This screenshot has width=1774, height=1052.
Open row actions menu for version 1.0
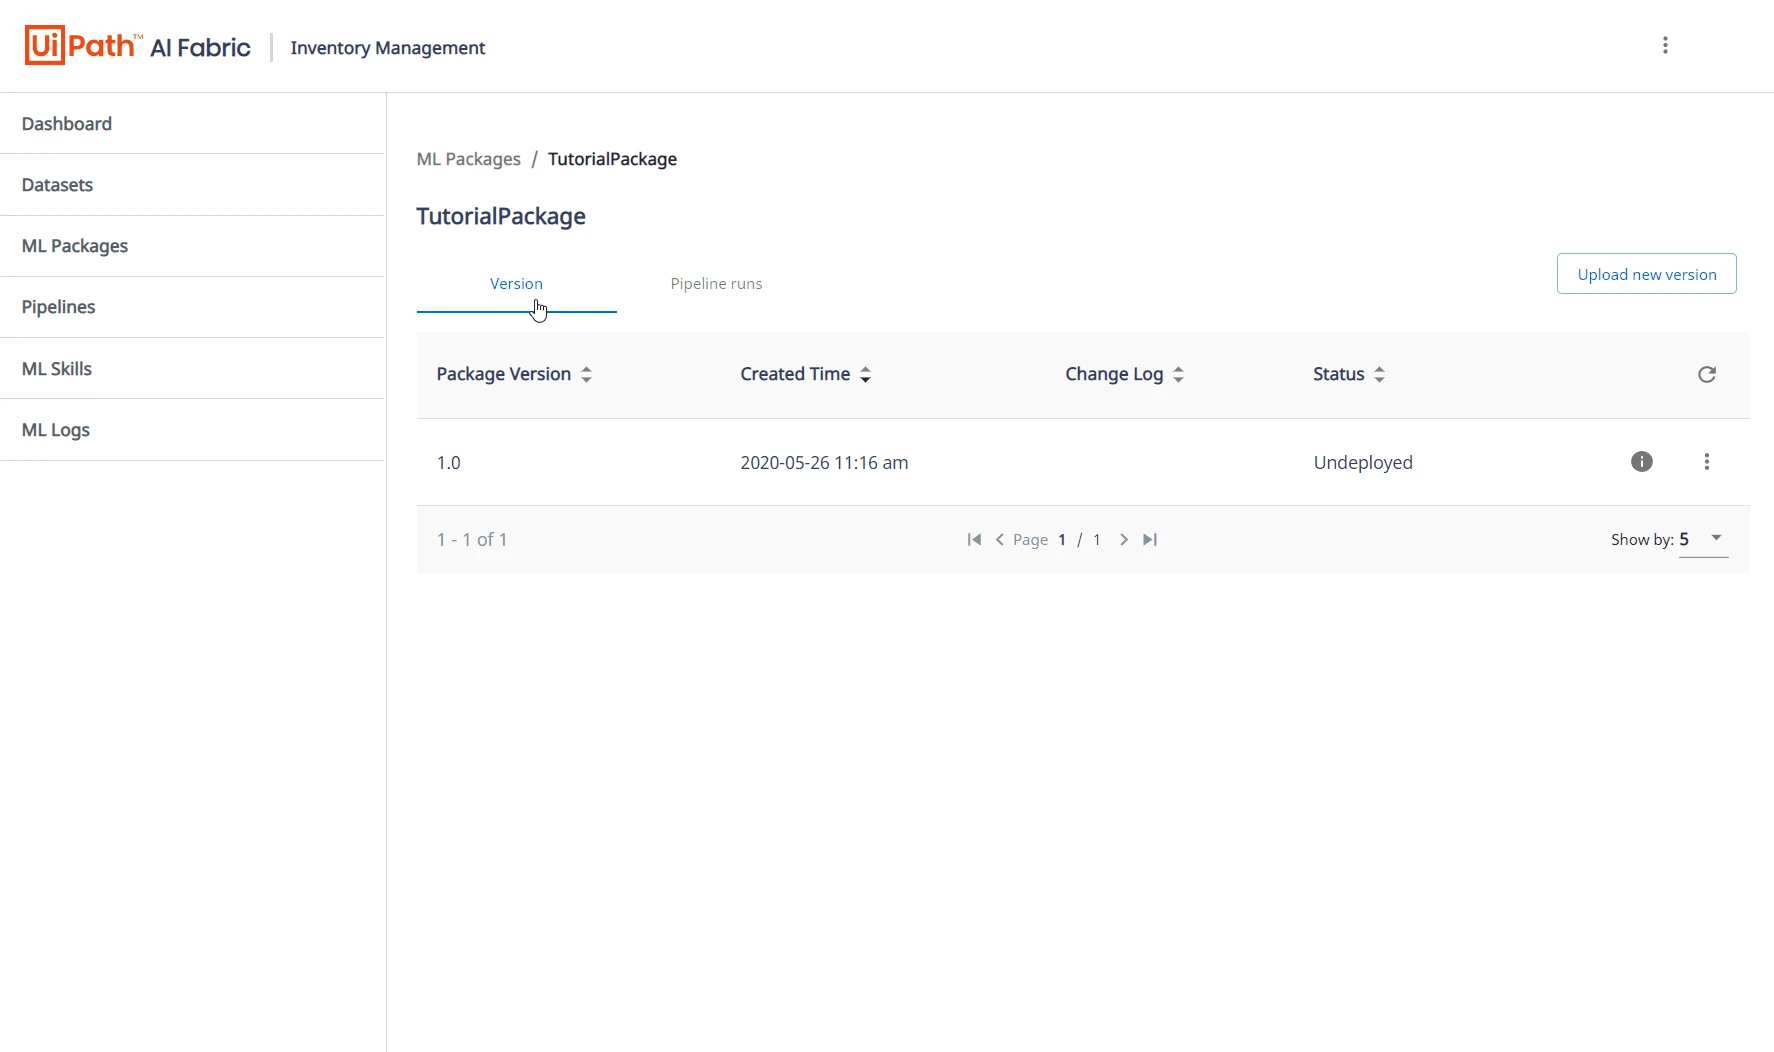[x=1707, y=461]
